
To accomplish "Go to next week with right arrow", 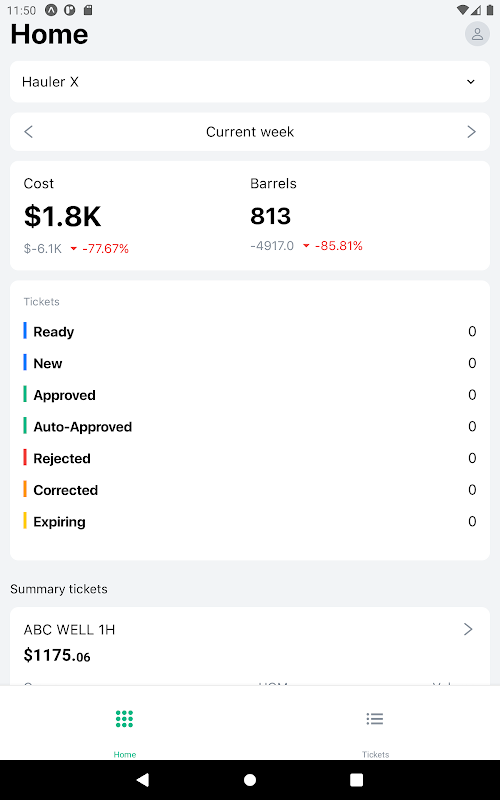I will point(471,132).
